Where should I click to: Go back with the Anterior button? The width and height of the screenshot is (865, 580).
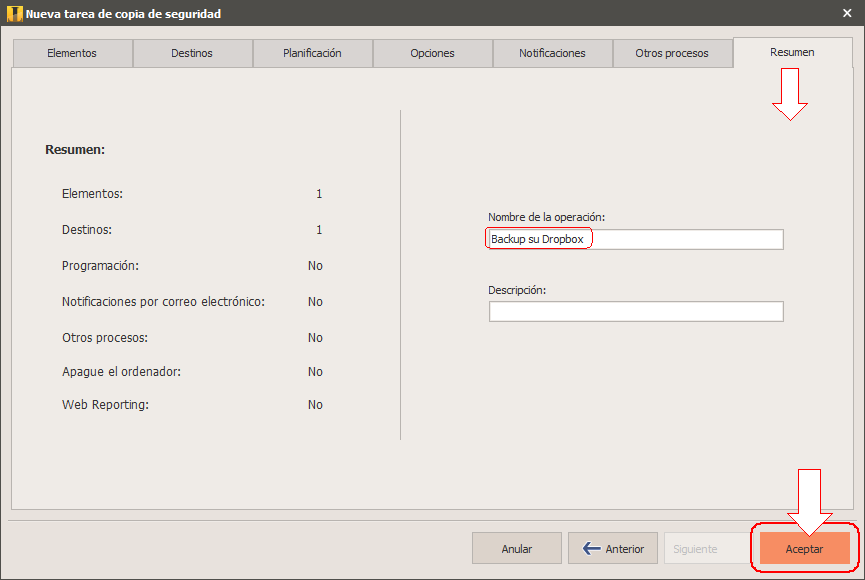[x=613, y=549]
